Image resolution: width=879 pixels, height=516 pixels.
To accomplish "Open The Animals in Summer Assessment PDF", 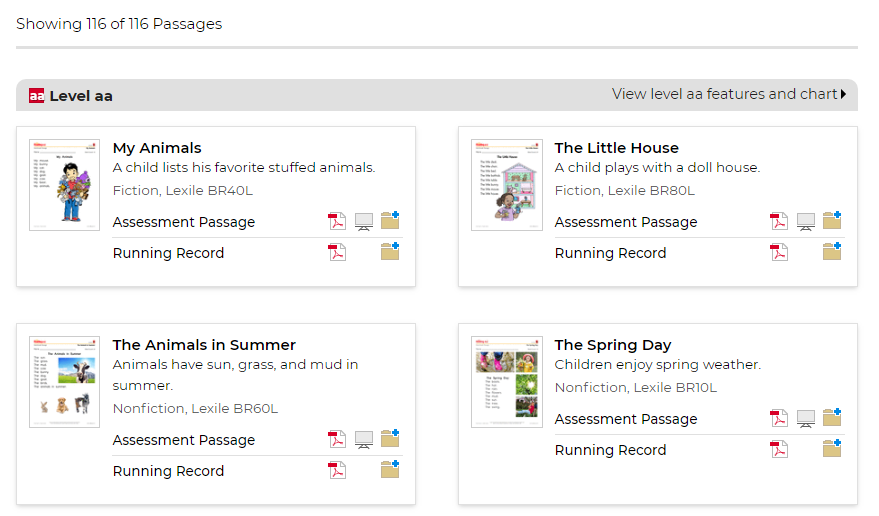I will tap(337, 440).
